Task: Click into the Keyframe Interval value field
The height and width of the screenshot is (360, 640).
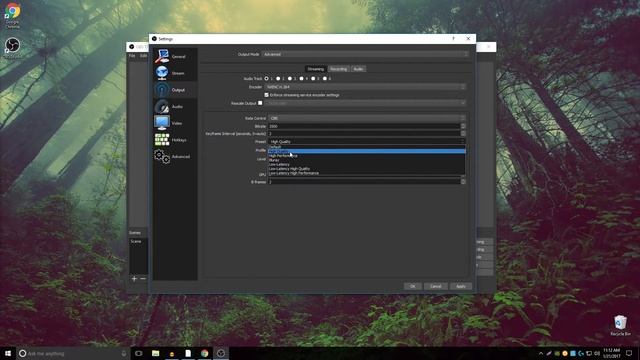Action: click(364, 133)
